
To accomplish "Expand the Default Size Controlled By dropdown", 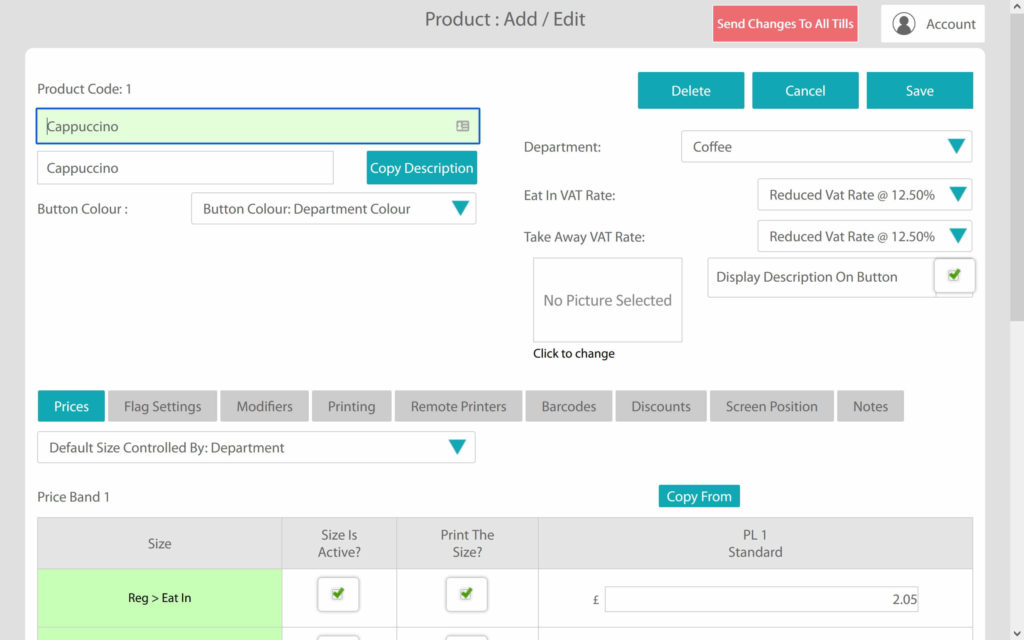I will click(x=256, y=447).
